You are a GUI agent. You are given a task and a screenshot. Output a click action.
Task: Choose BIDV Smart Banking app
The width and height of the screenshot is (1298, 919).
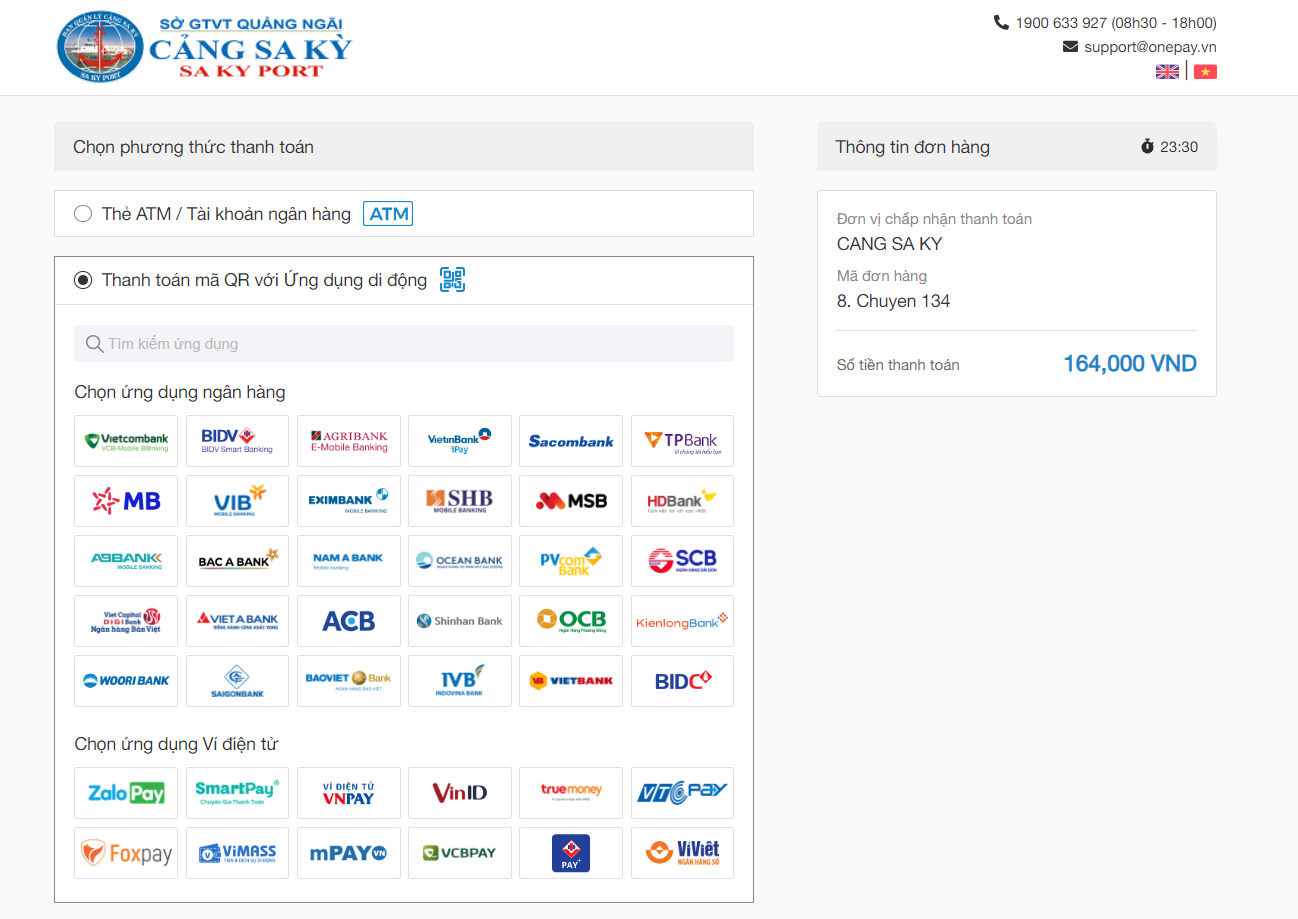pyautogui.click(x=237, y=441)
